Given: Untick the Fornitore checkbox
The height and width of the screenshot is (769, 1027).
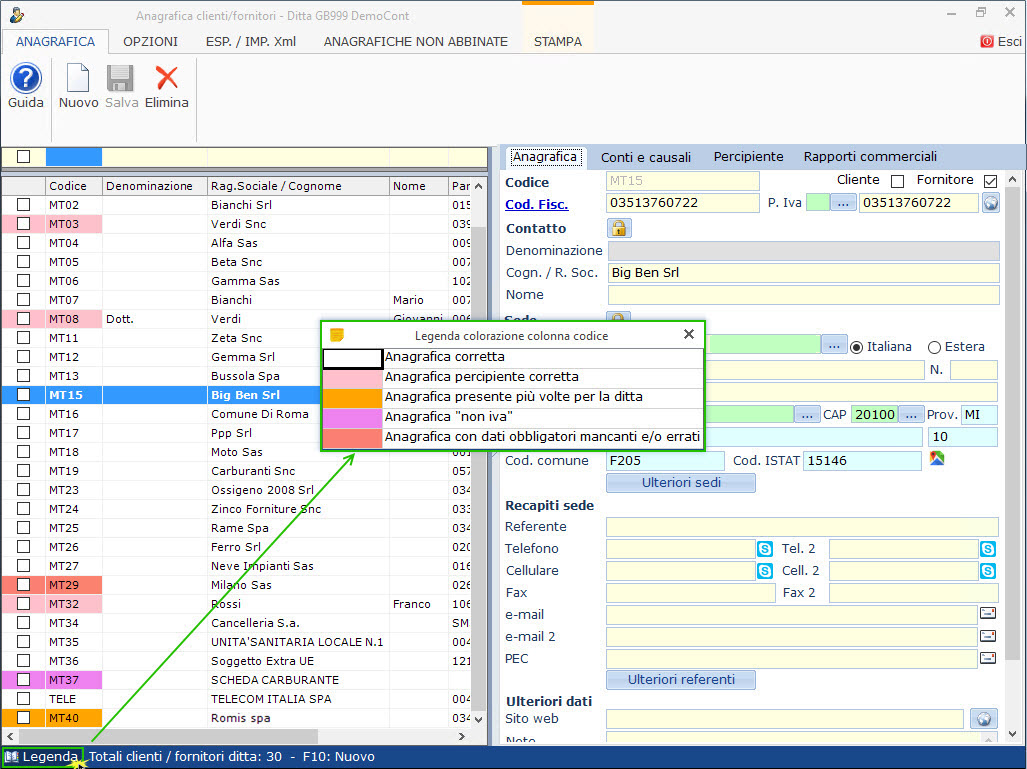Looking at the screenshot, I should click(990, 181).
